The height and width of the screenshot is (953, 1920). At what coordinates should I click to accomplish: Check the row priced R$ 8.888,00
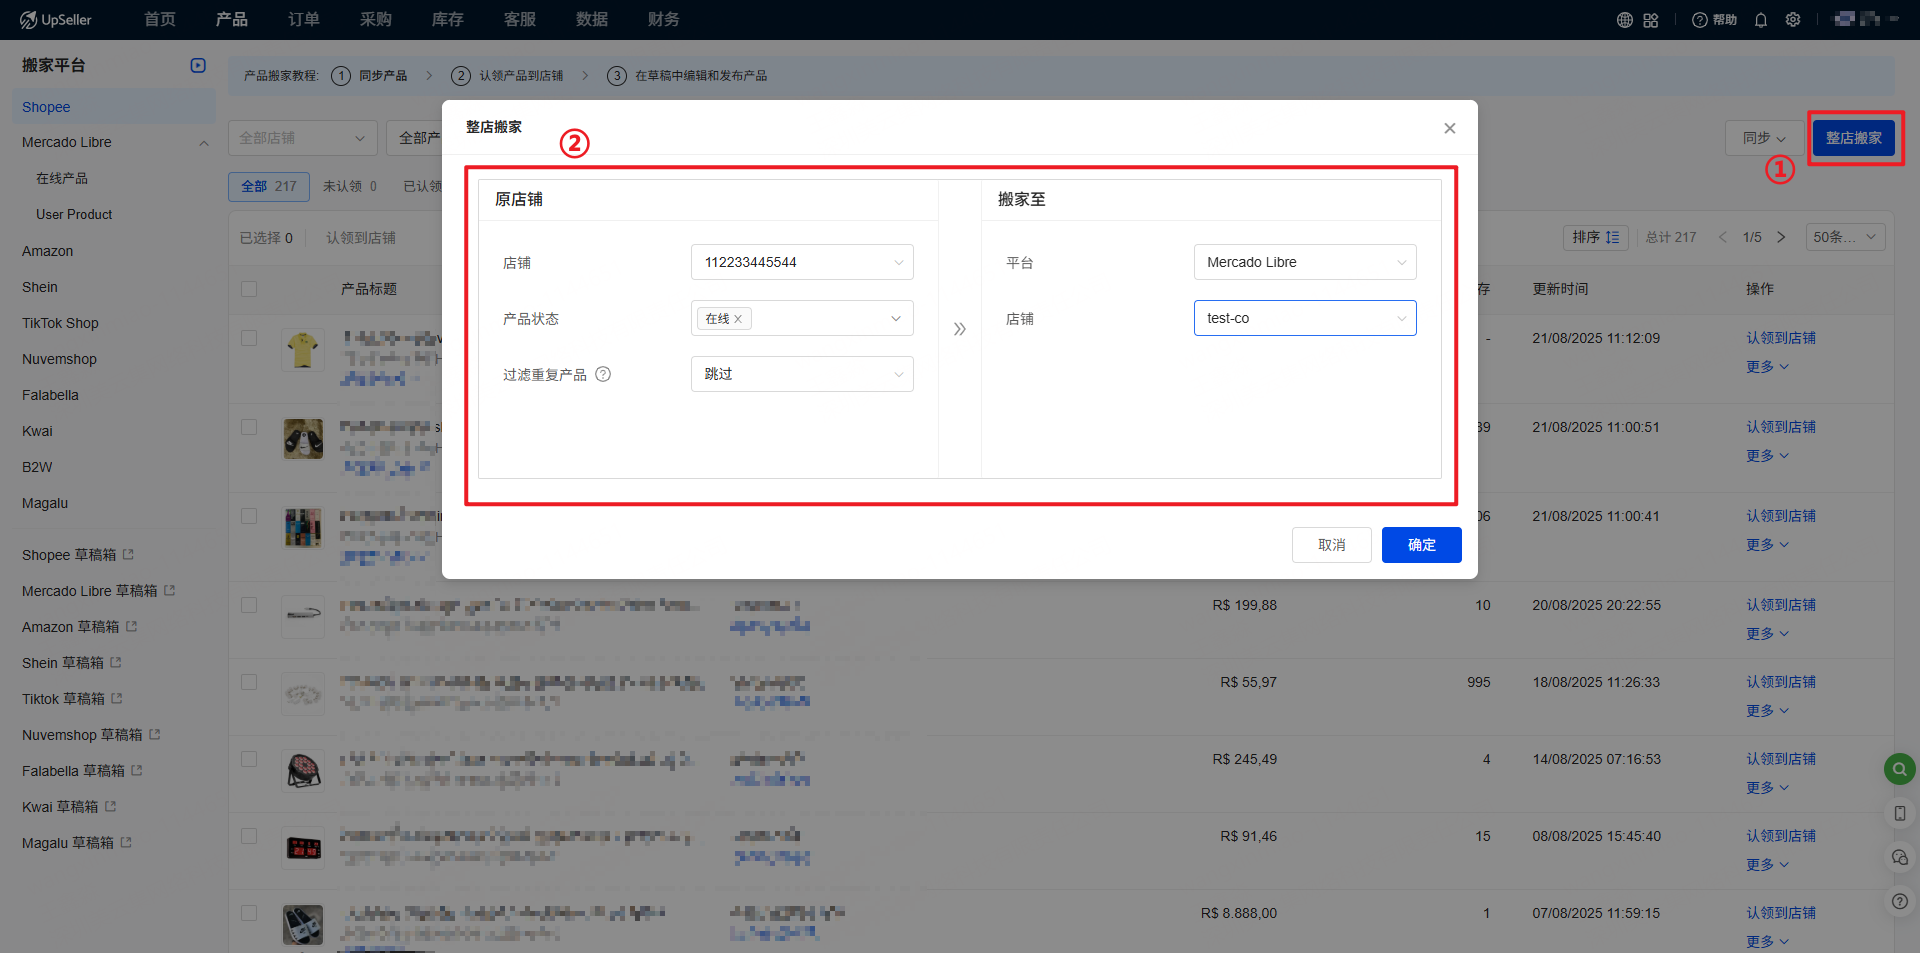[x=249, y=913]
